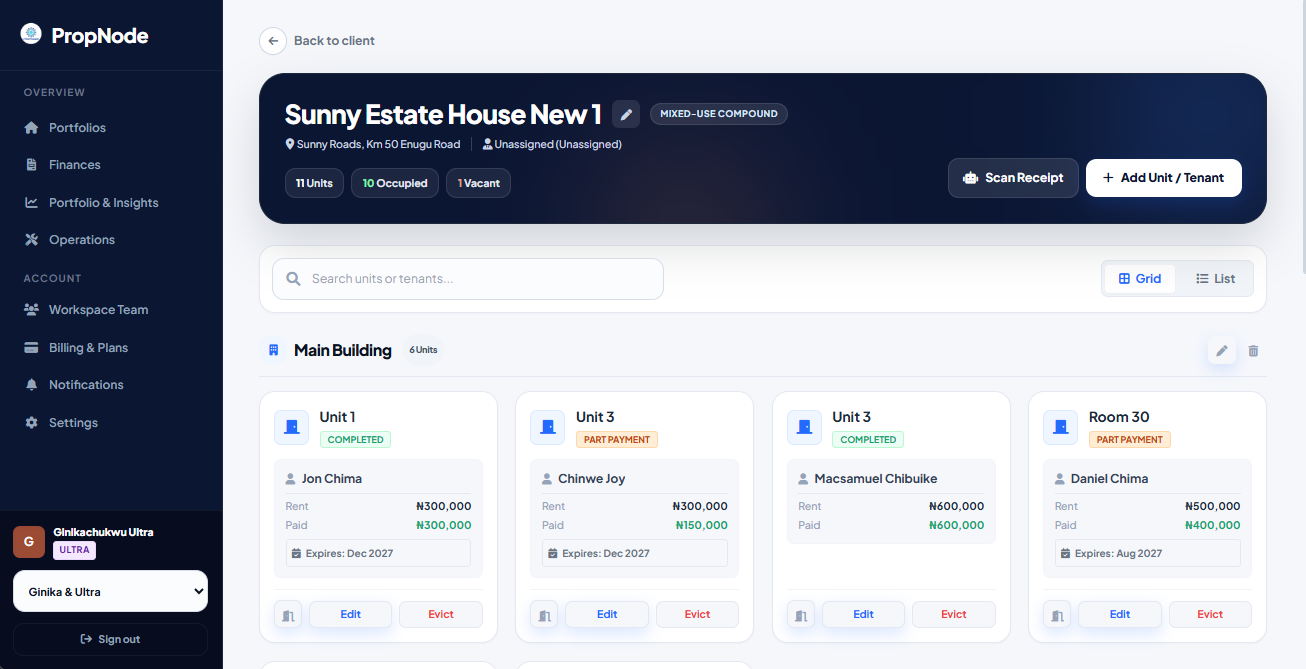This screenshot has height=669, width=1306.
Task: Switch to Grid view
Action: pyautogui.click(x=1140, y=279)
